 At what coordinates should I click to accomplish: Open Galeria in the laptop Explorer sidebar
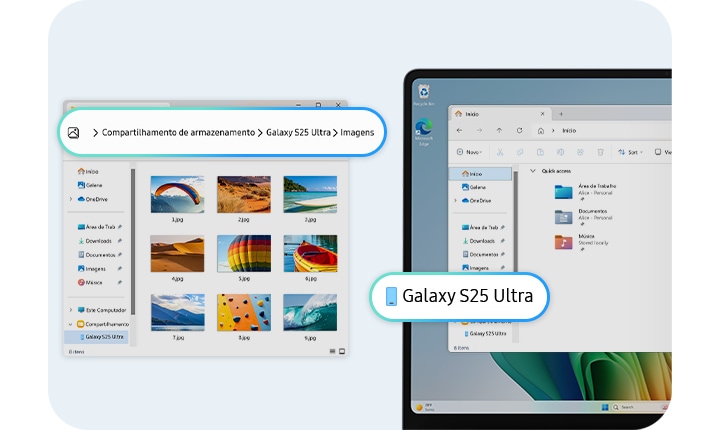pos(473,187)
